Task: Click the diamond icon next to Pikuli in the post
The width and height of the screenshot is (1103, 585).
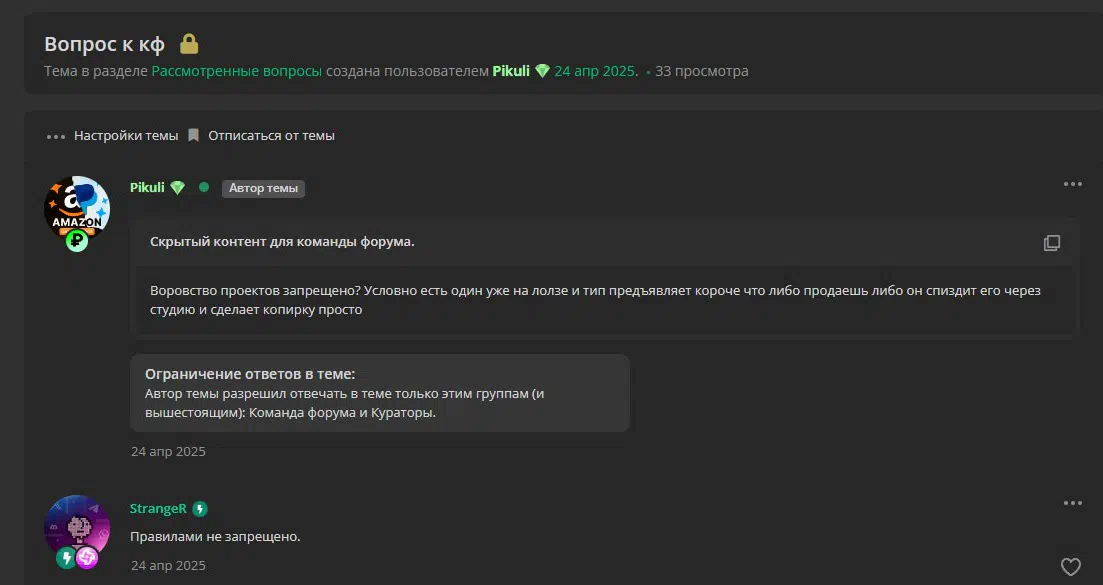Action: [x=177, y=188]
